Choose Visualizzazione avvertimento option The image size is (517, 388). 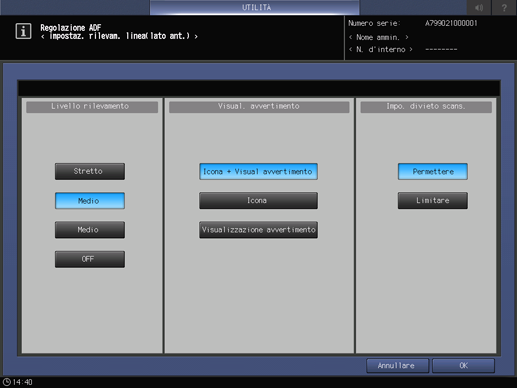coord(258,230)
